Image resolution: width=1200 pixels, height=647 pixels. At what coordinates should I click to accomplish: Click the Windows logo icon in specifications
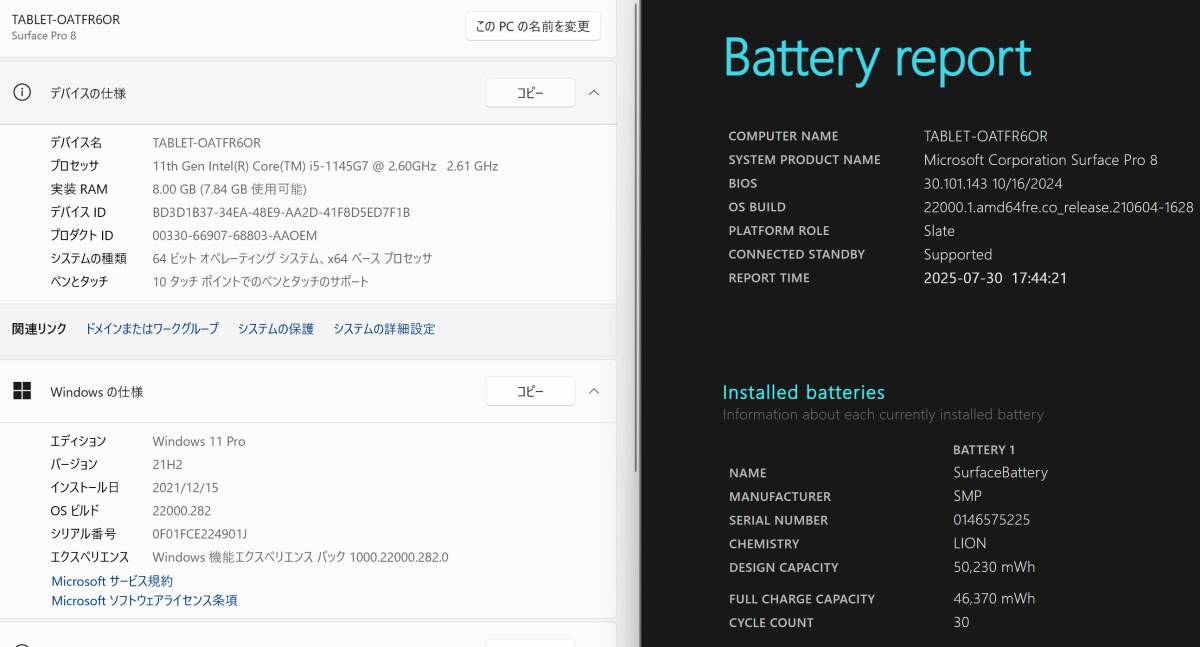[x=22, y=391]
